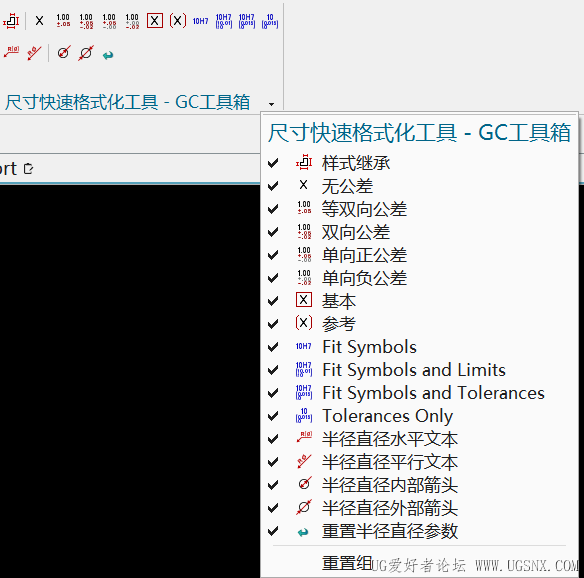Click reset radius diameter teal arrow toolbar icon
Viewport: 584px width, 578px height.
click(108, 55)
